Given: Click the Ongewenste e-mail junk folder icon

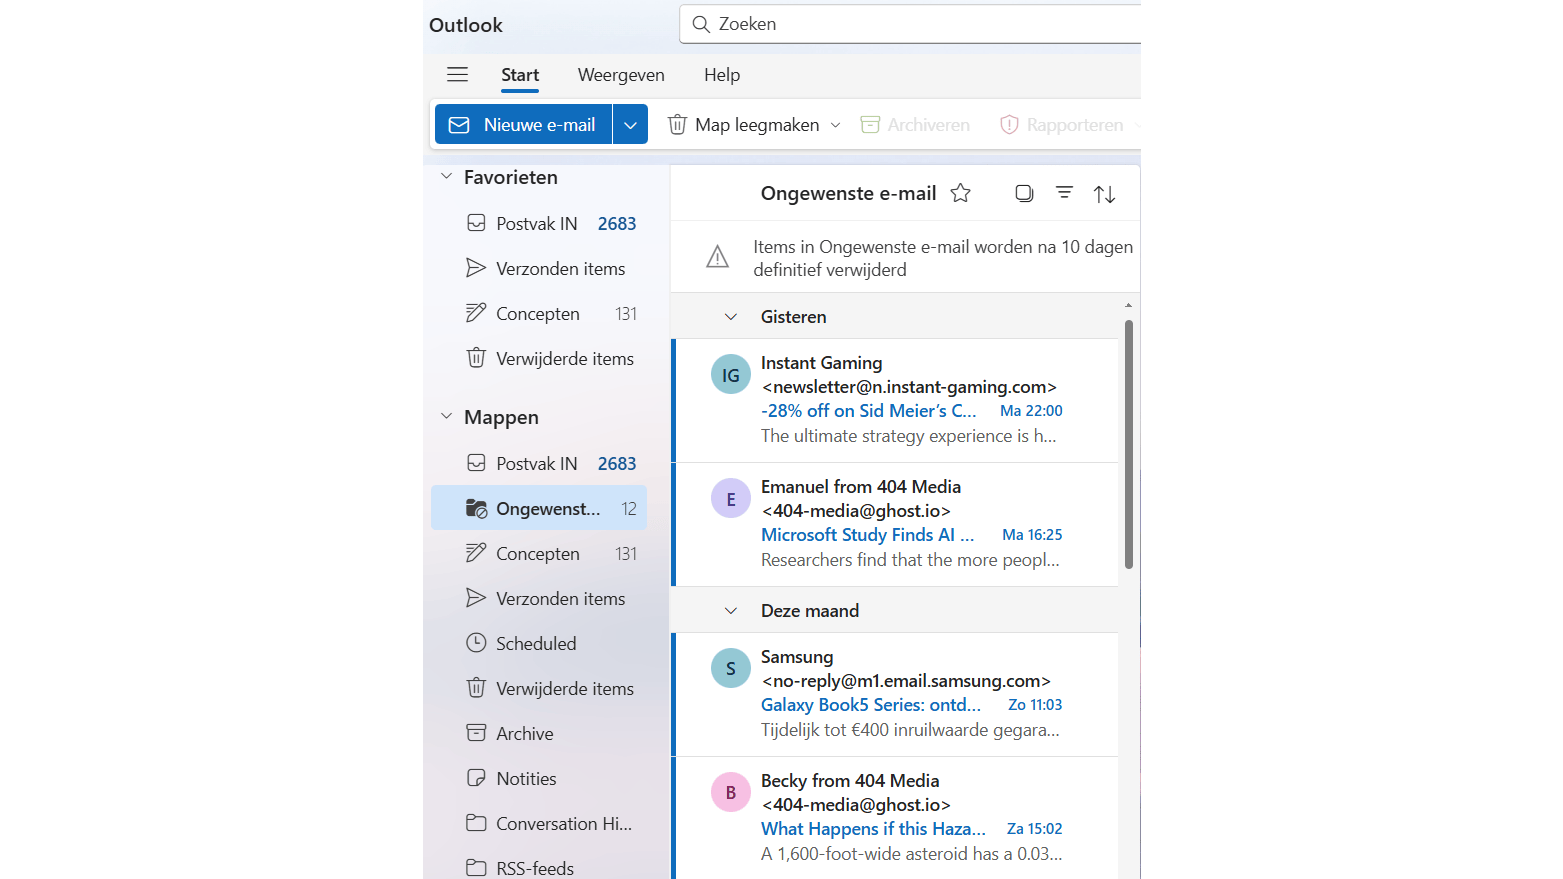Looking at the screenshot, I should 476,508.
